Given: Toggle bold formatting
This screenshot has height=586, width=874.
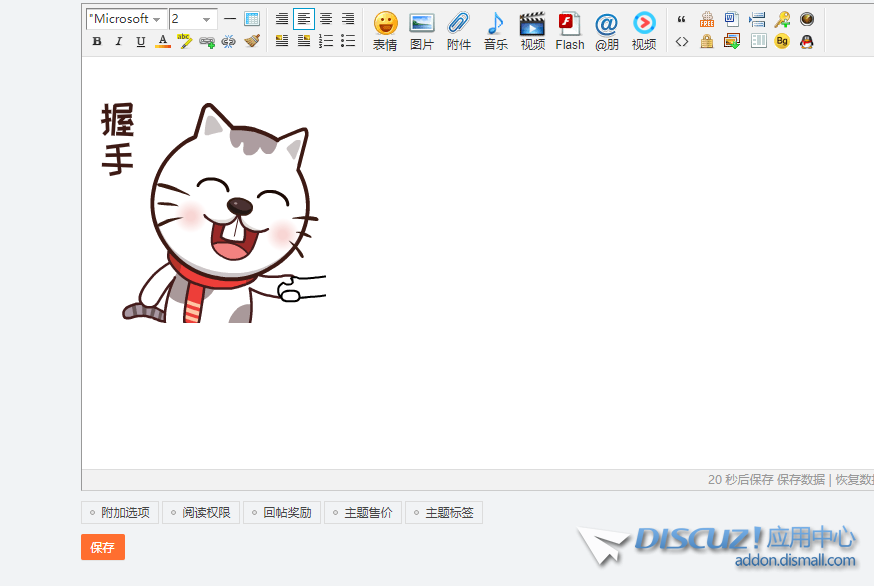Looking at the screenshot, I should pyautogui.click(x=97, y=41).
